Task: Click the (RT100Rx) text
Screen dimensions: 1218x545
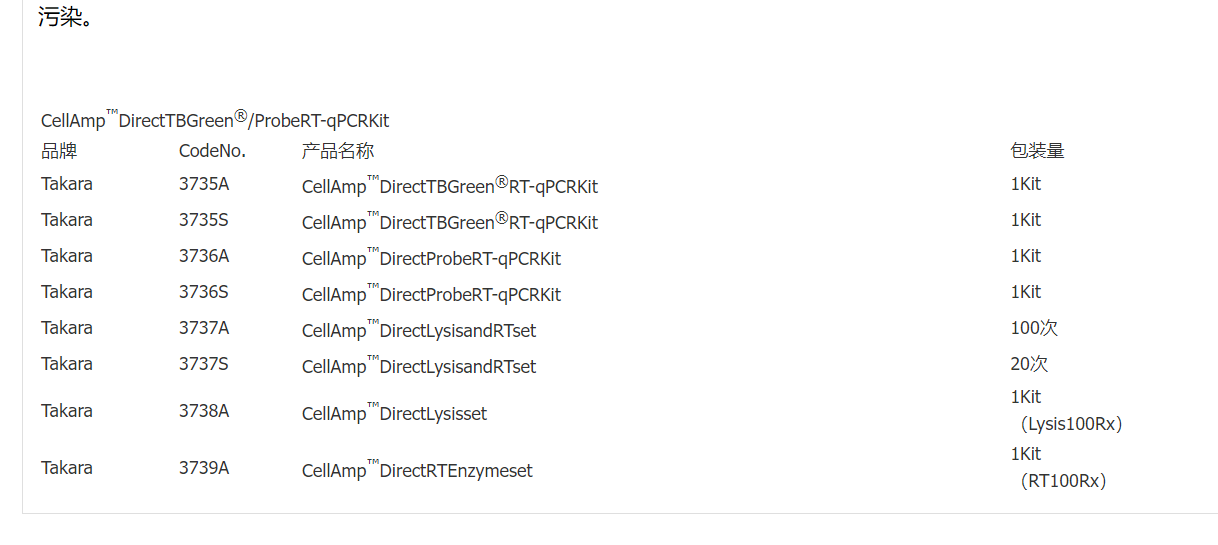Action: pyautogui.click(x=1062, y=481)
